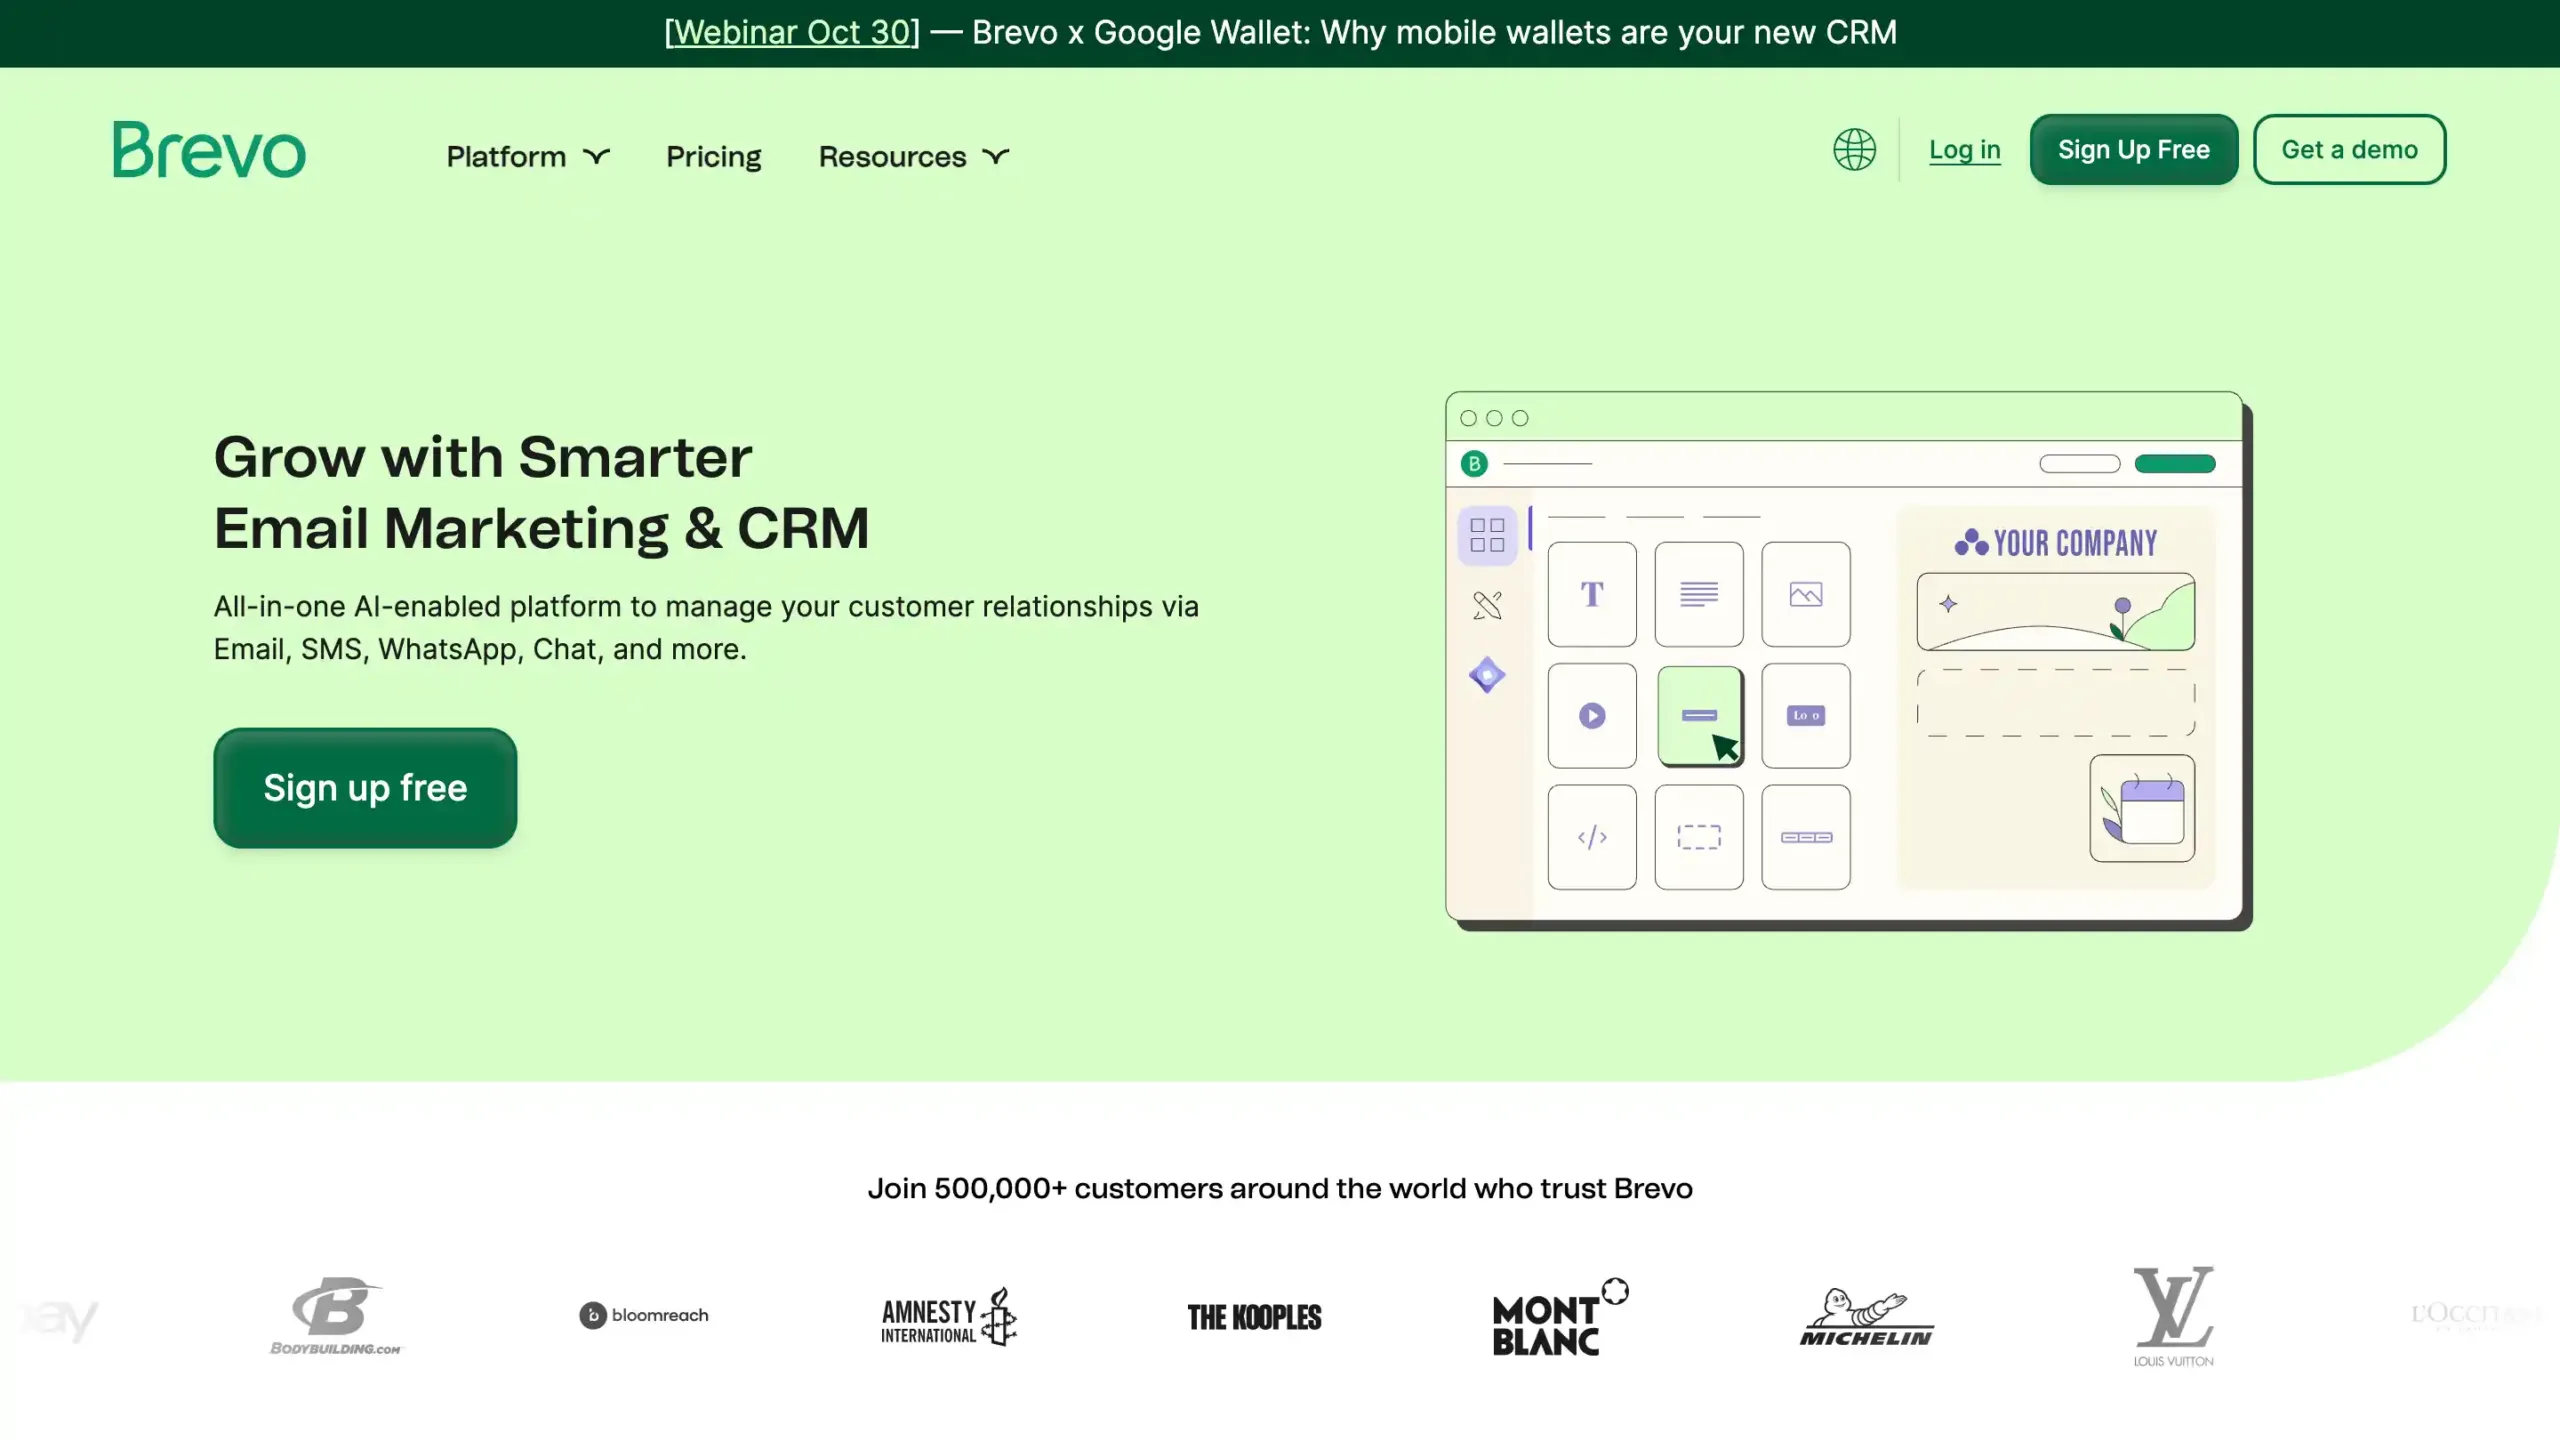Click the text block T icon in illustration
The image size is (2560, 1441).
[x=1592, y=595]
